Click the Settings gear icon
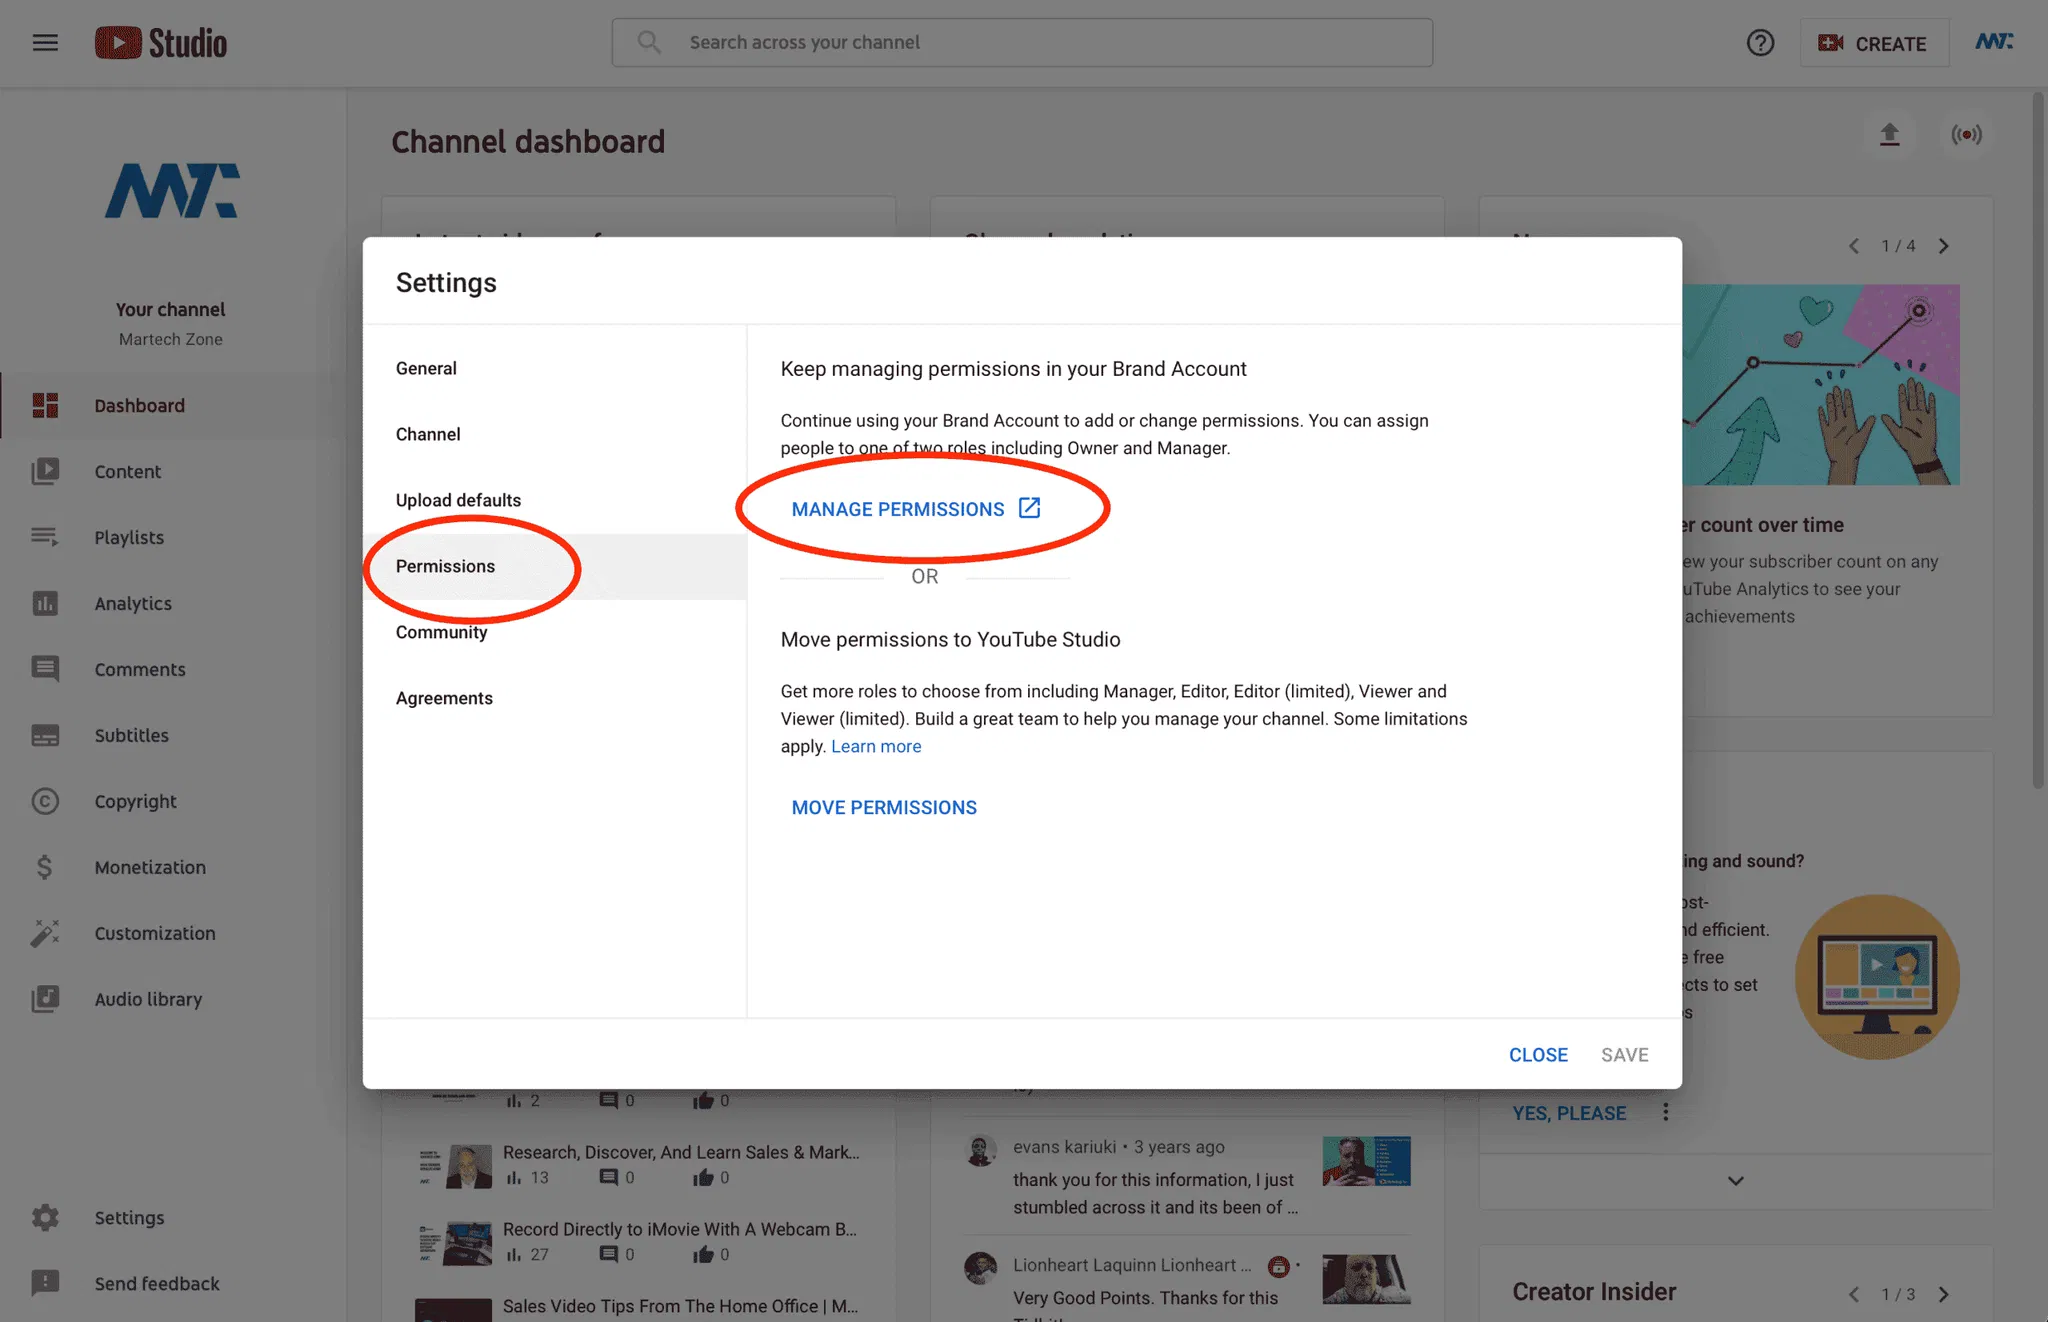Screen dimensions: 2048x1322 pos(45,1217)
